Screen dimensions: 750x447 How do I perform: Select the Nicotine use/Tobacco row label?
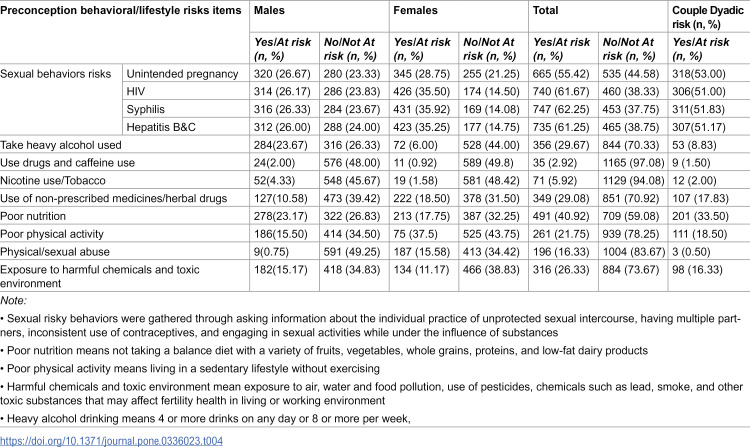pos(53,180)
